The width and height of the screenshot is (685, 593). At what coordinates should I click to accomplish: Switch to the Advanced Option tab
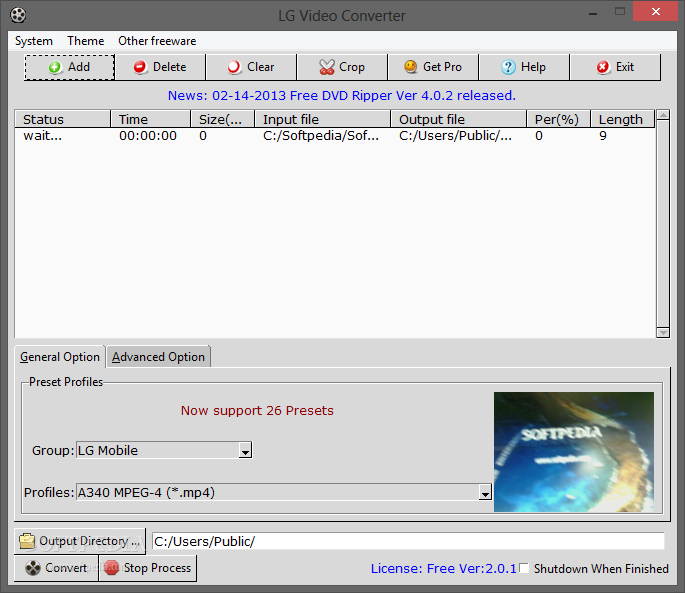tap(158, 357)
